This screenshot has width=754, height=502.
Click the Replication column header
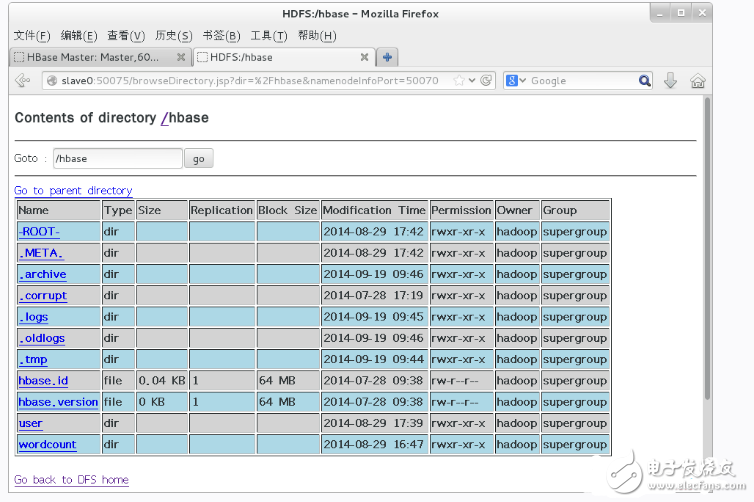click(x=221, y=210)
